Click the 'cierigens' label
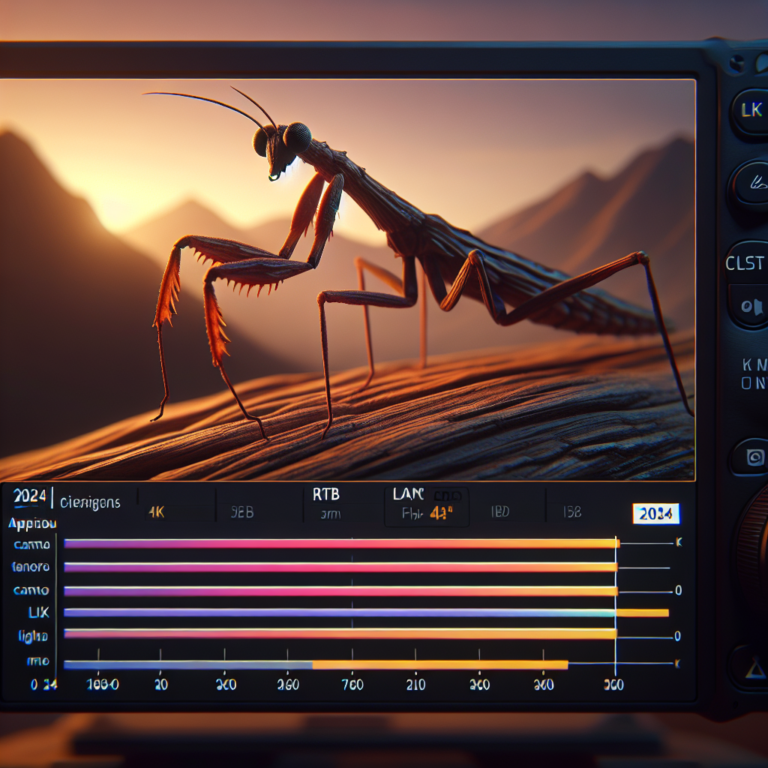This screenshot has height=768, width=768. [90, 503]
